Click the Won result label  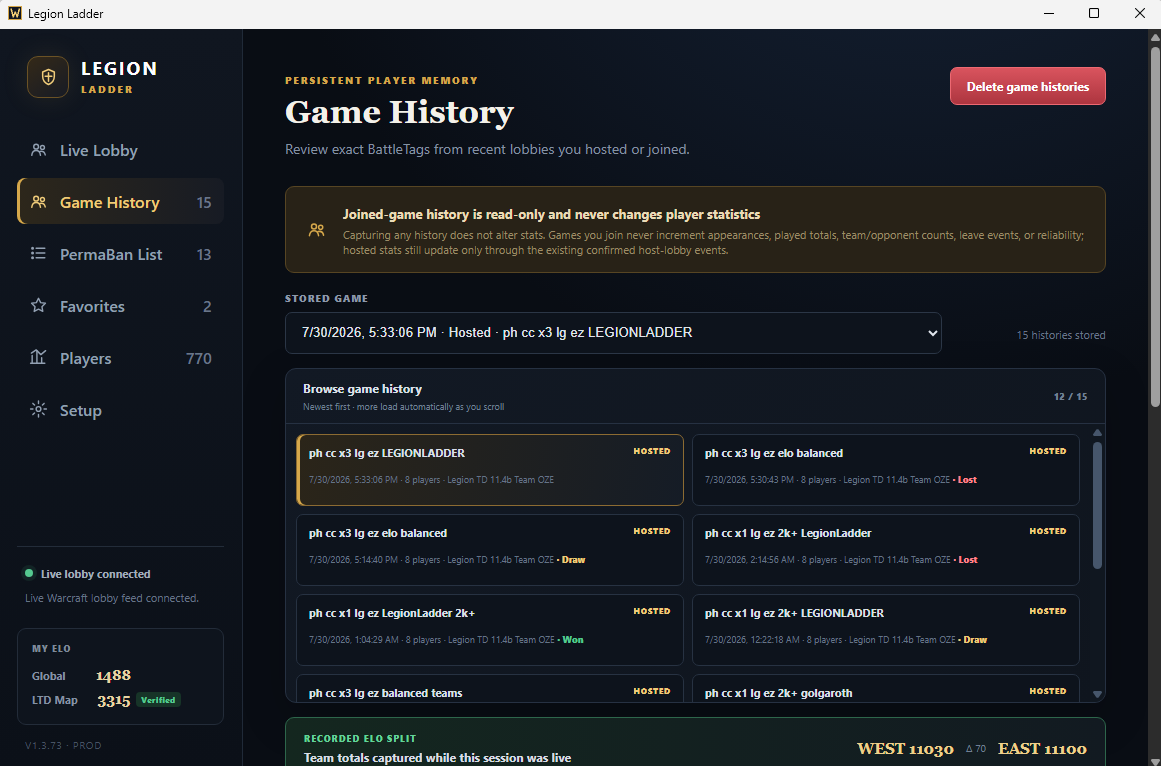573,639
